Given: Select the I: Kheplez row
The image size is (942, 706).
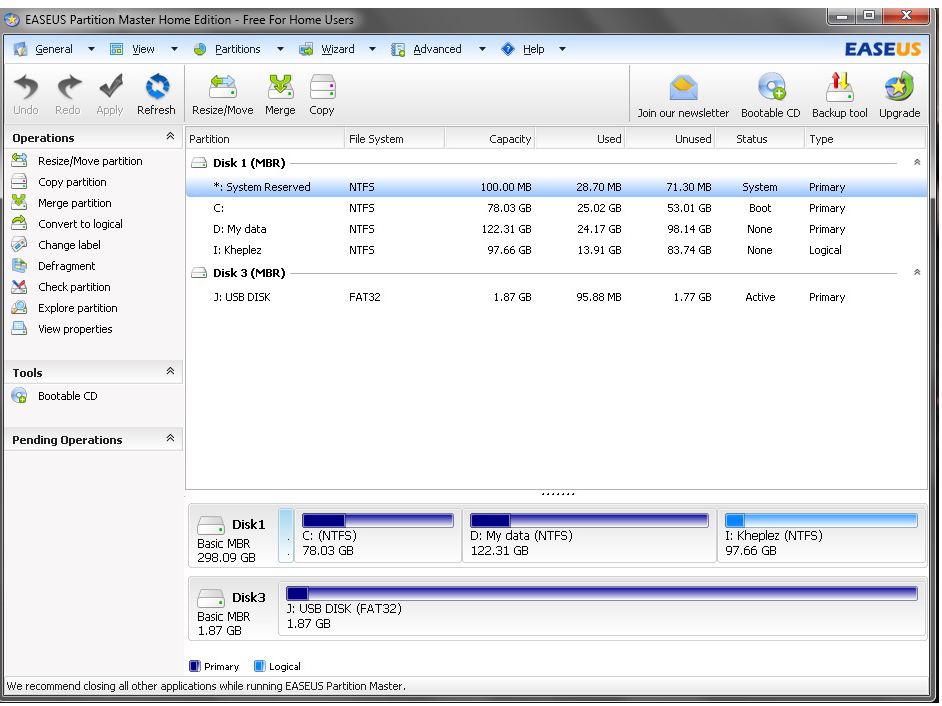Looking at the screenshot, I should (x=556, y=250).
